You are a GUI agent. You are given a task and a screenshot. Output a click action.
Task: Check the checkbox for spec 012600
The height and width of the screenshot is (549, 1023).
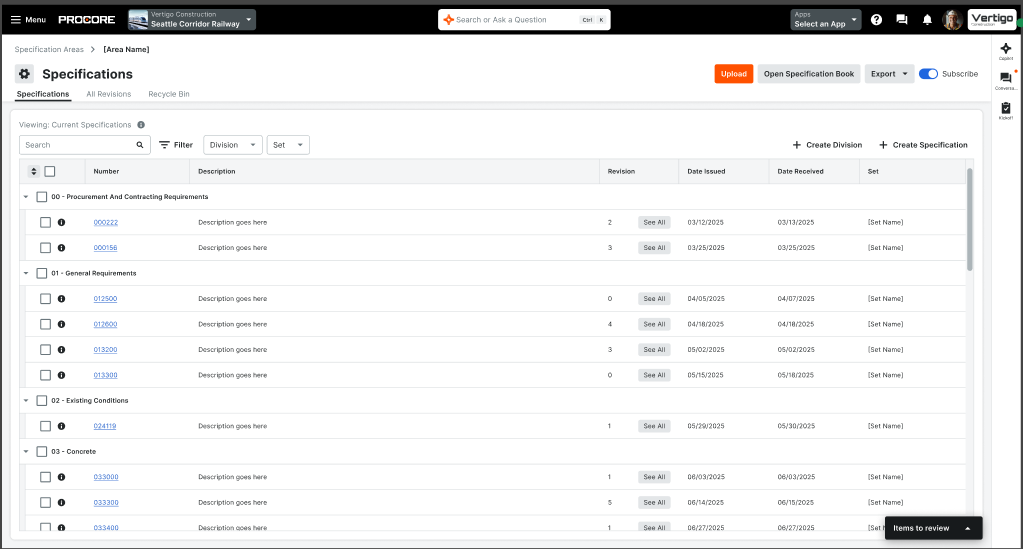(x=45, y=324)
